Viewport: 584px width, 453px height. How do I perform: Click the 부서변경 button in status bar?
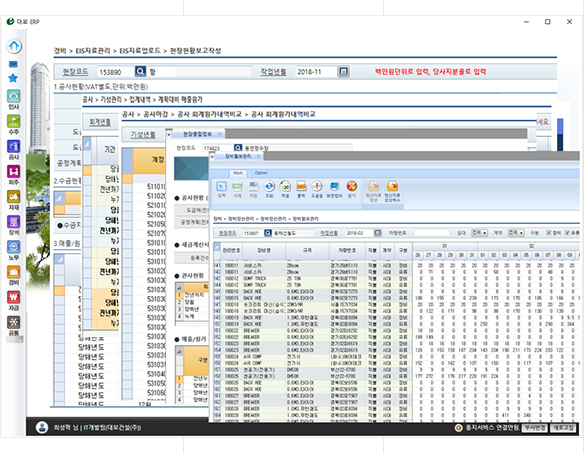click(534, 428)
